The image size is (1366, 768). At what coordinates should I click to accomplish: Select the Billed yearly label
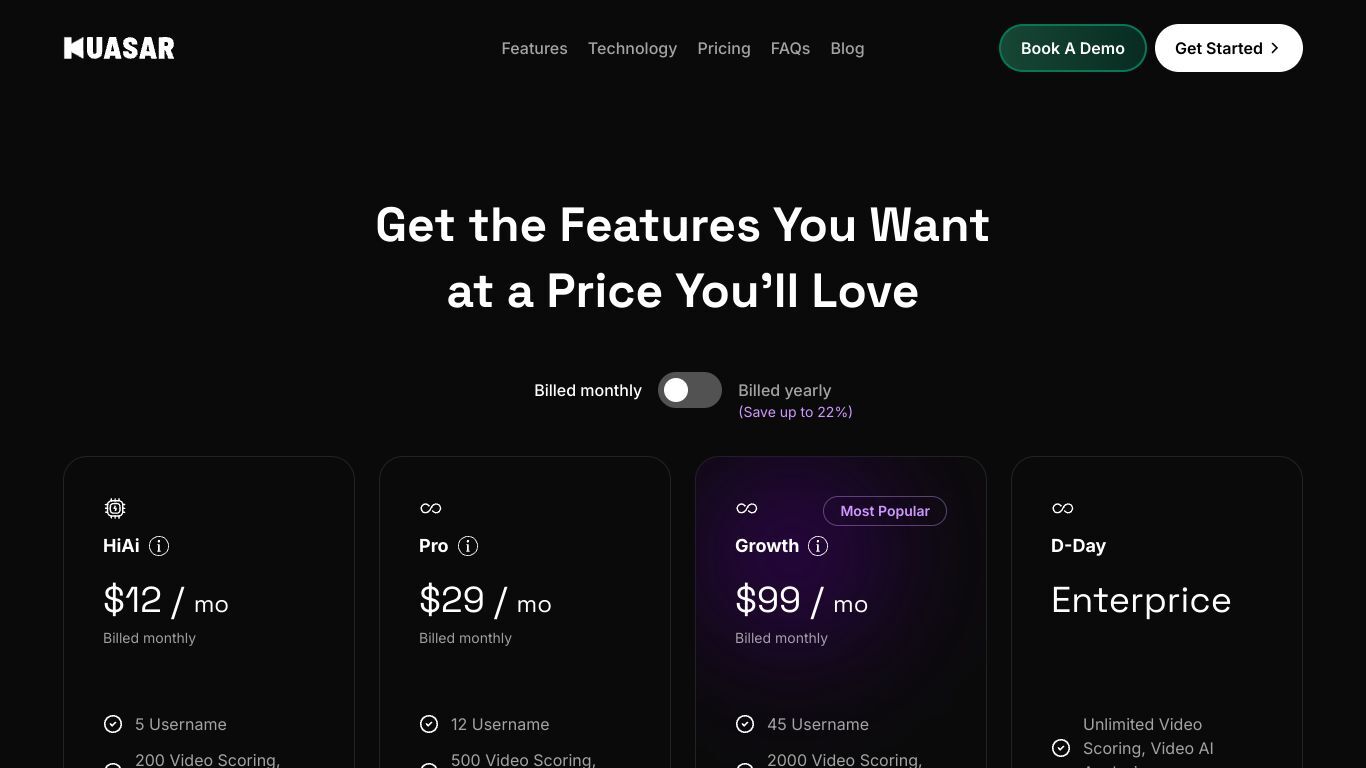pos(785,390)
